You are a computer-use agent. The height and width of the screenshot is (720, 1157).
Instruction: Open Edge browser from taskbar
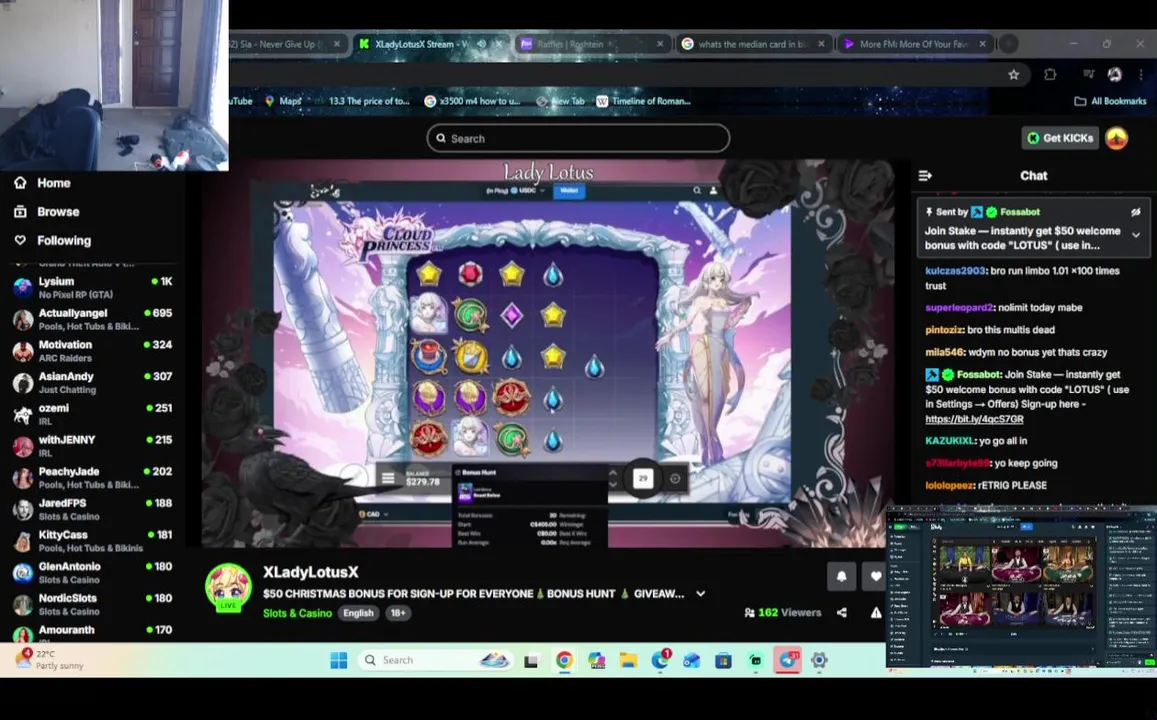tap(660, 660)
